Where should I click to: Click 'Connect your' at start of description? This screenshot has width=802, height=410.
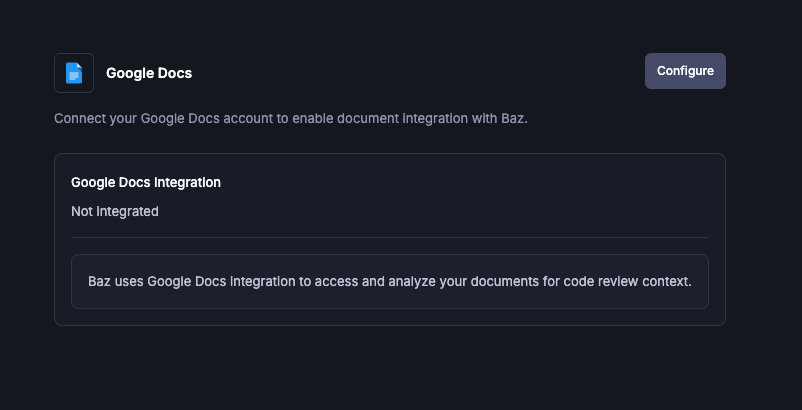pyautogui.click(x=95, y=118)
